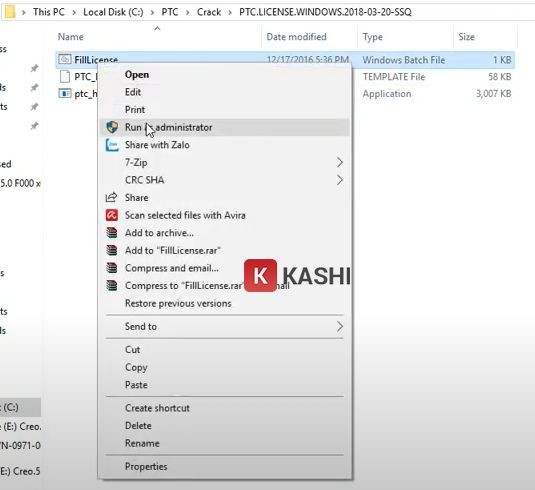
Task: Select Cut in the context menu
Action: click(225, 350)
